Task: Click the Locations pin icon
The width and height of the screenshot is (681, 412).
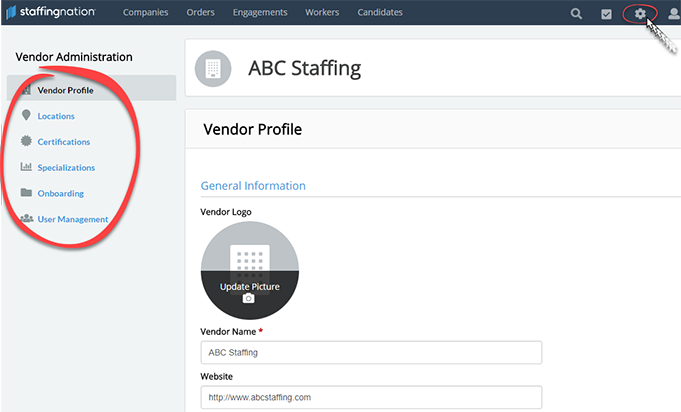Action: point(26,115)
